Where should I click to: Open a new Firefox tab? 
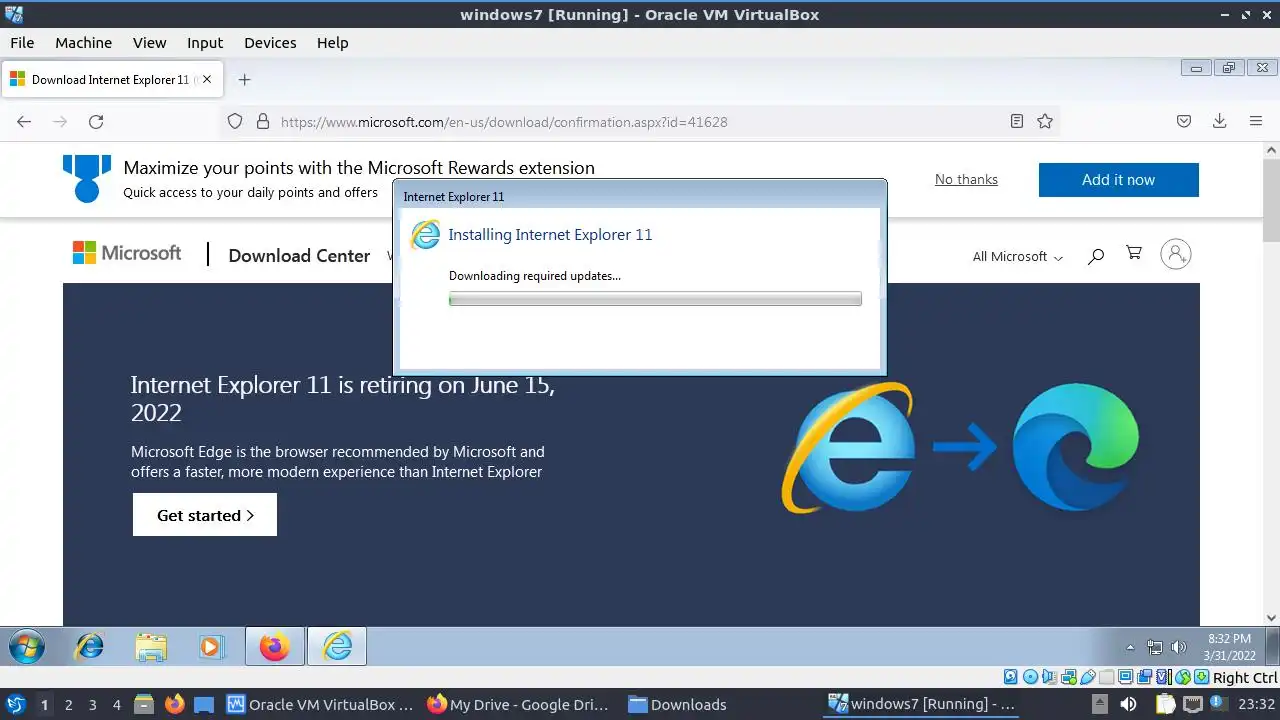click(244, 80)
